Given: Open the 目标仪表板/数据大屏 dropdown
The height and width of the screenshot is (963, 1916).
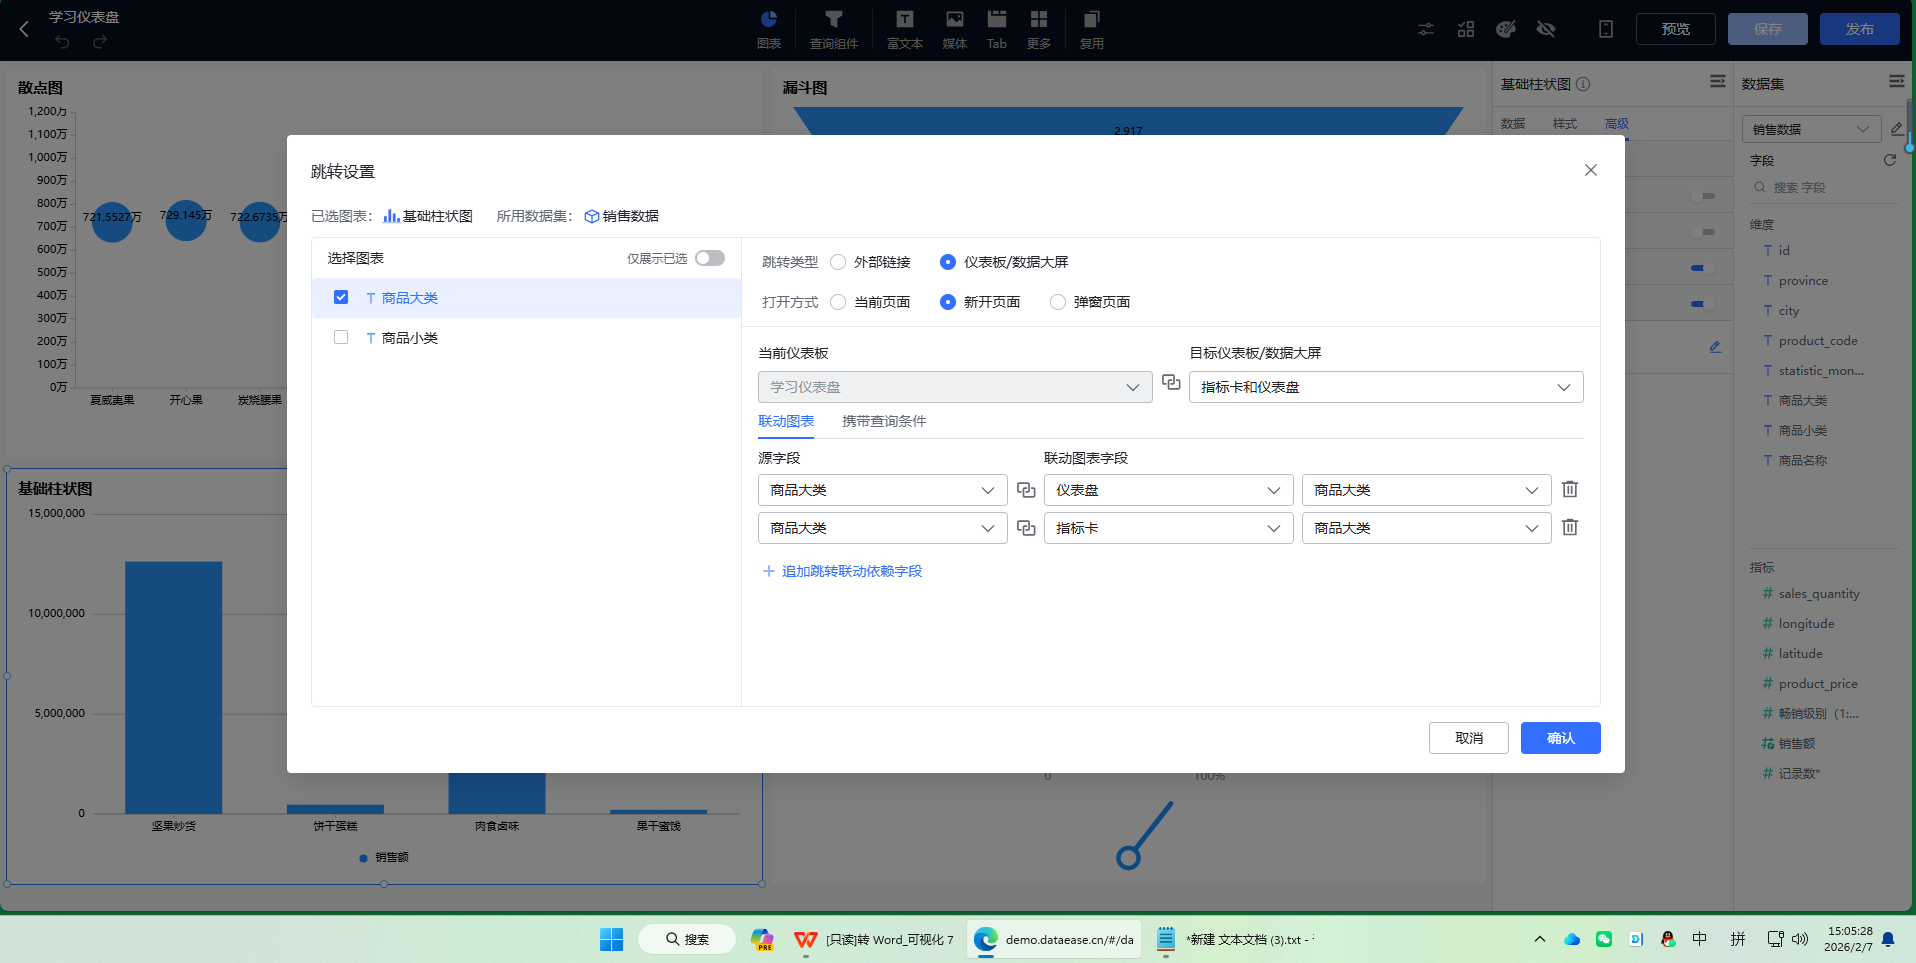Looking at the screenshot, I should 1385,387.
